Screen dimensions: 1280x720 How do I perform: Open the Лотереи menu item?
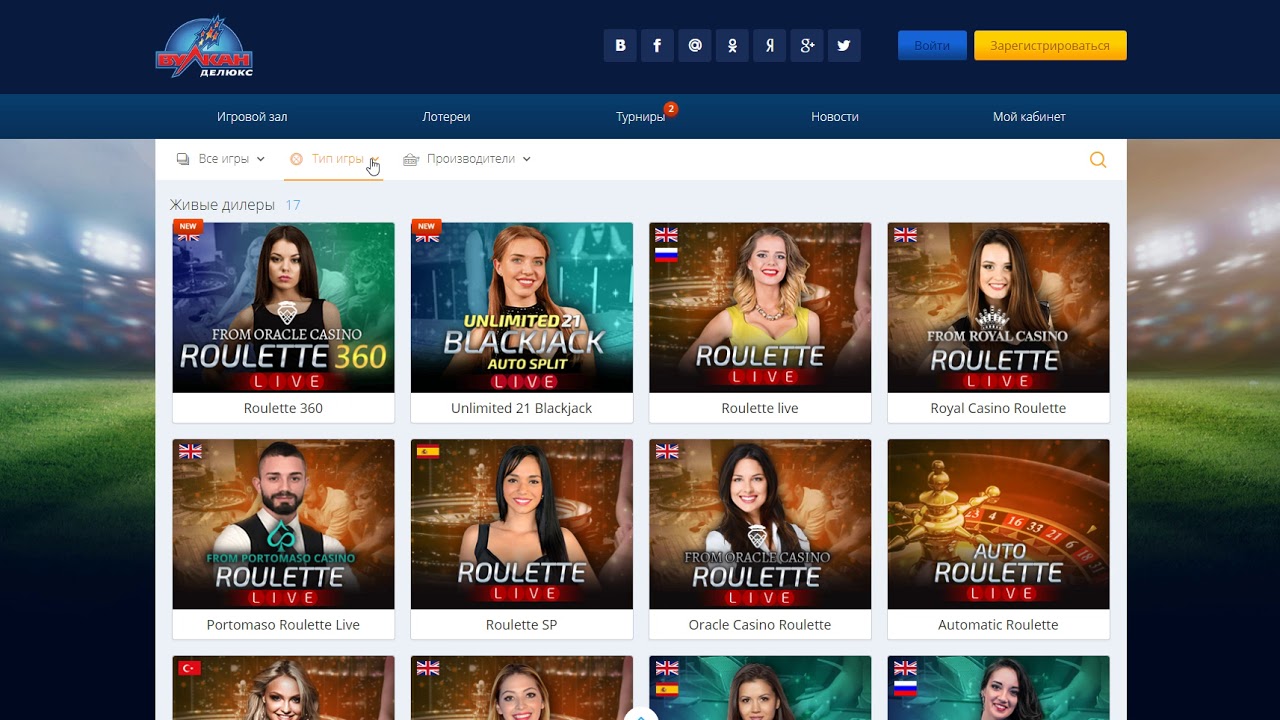[446, 117]
